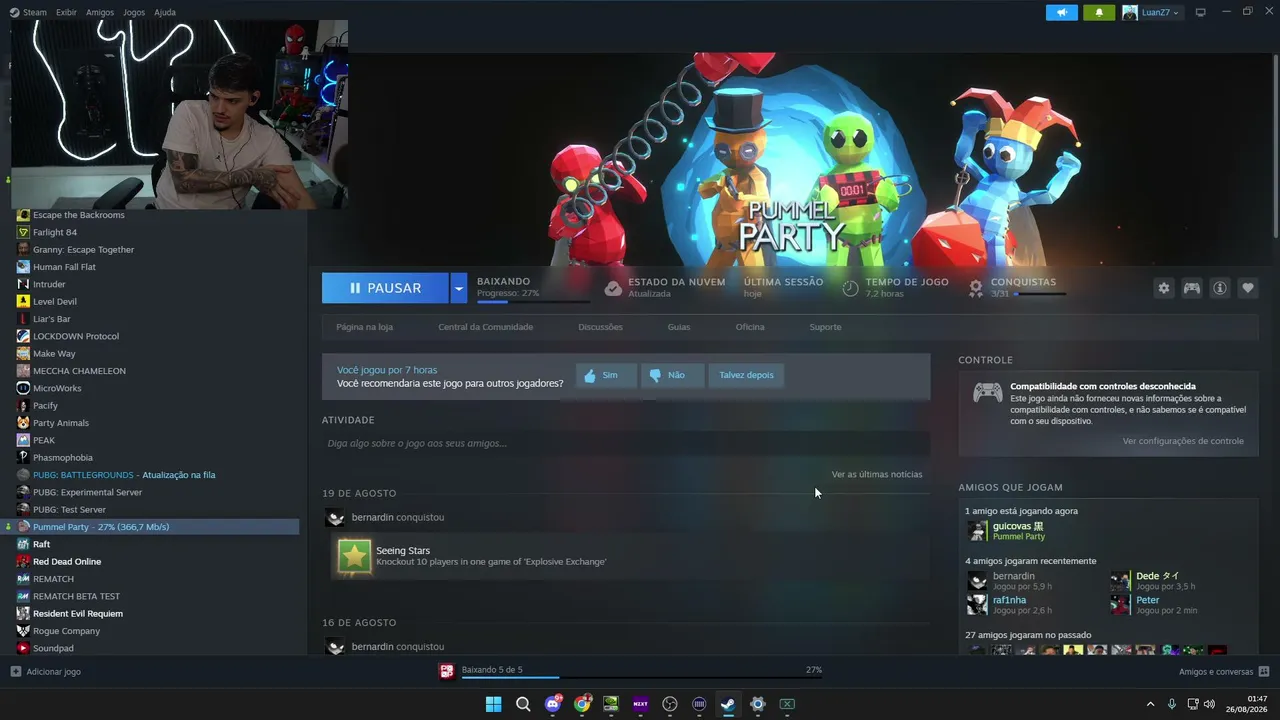
Task: Show game info icon
Action: click(x=1220, y=288)
